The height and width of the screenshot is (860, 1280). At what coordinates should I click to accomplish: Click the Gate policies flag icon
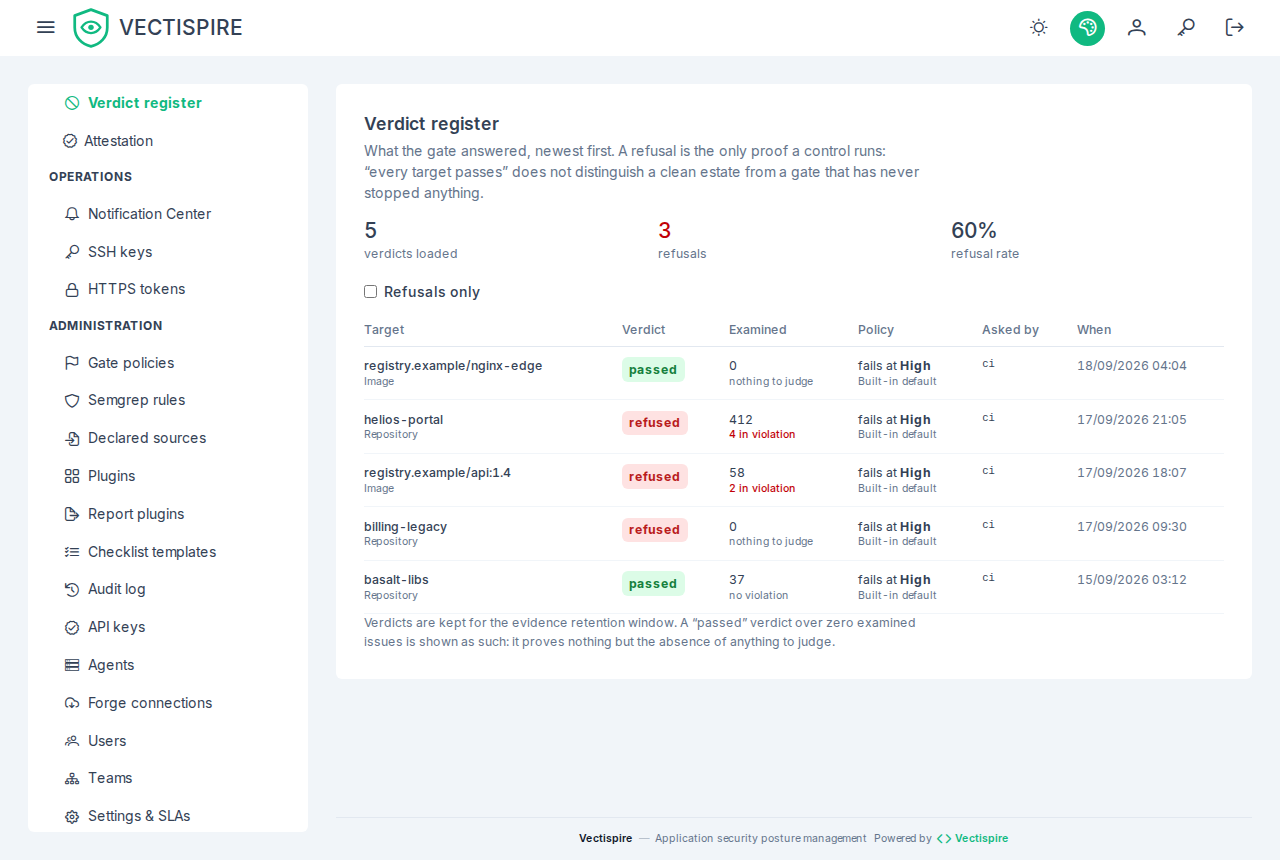click(72, 363)
